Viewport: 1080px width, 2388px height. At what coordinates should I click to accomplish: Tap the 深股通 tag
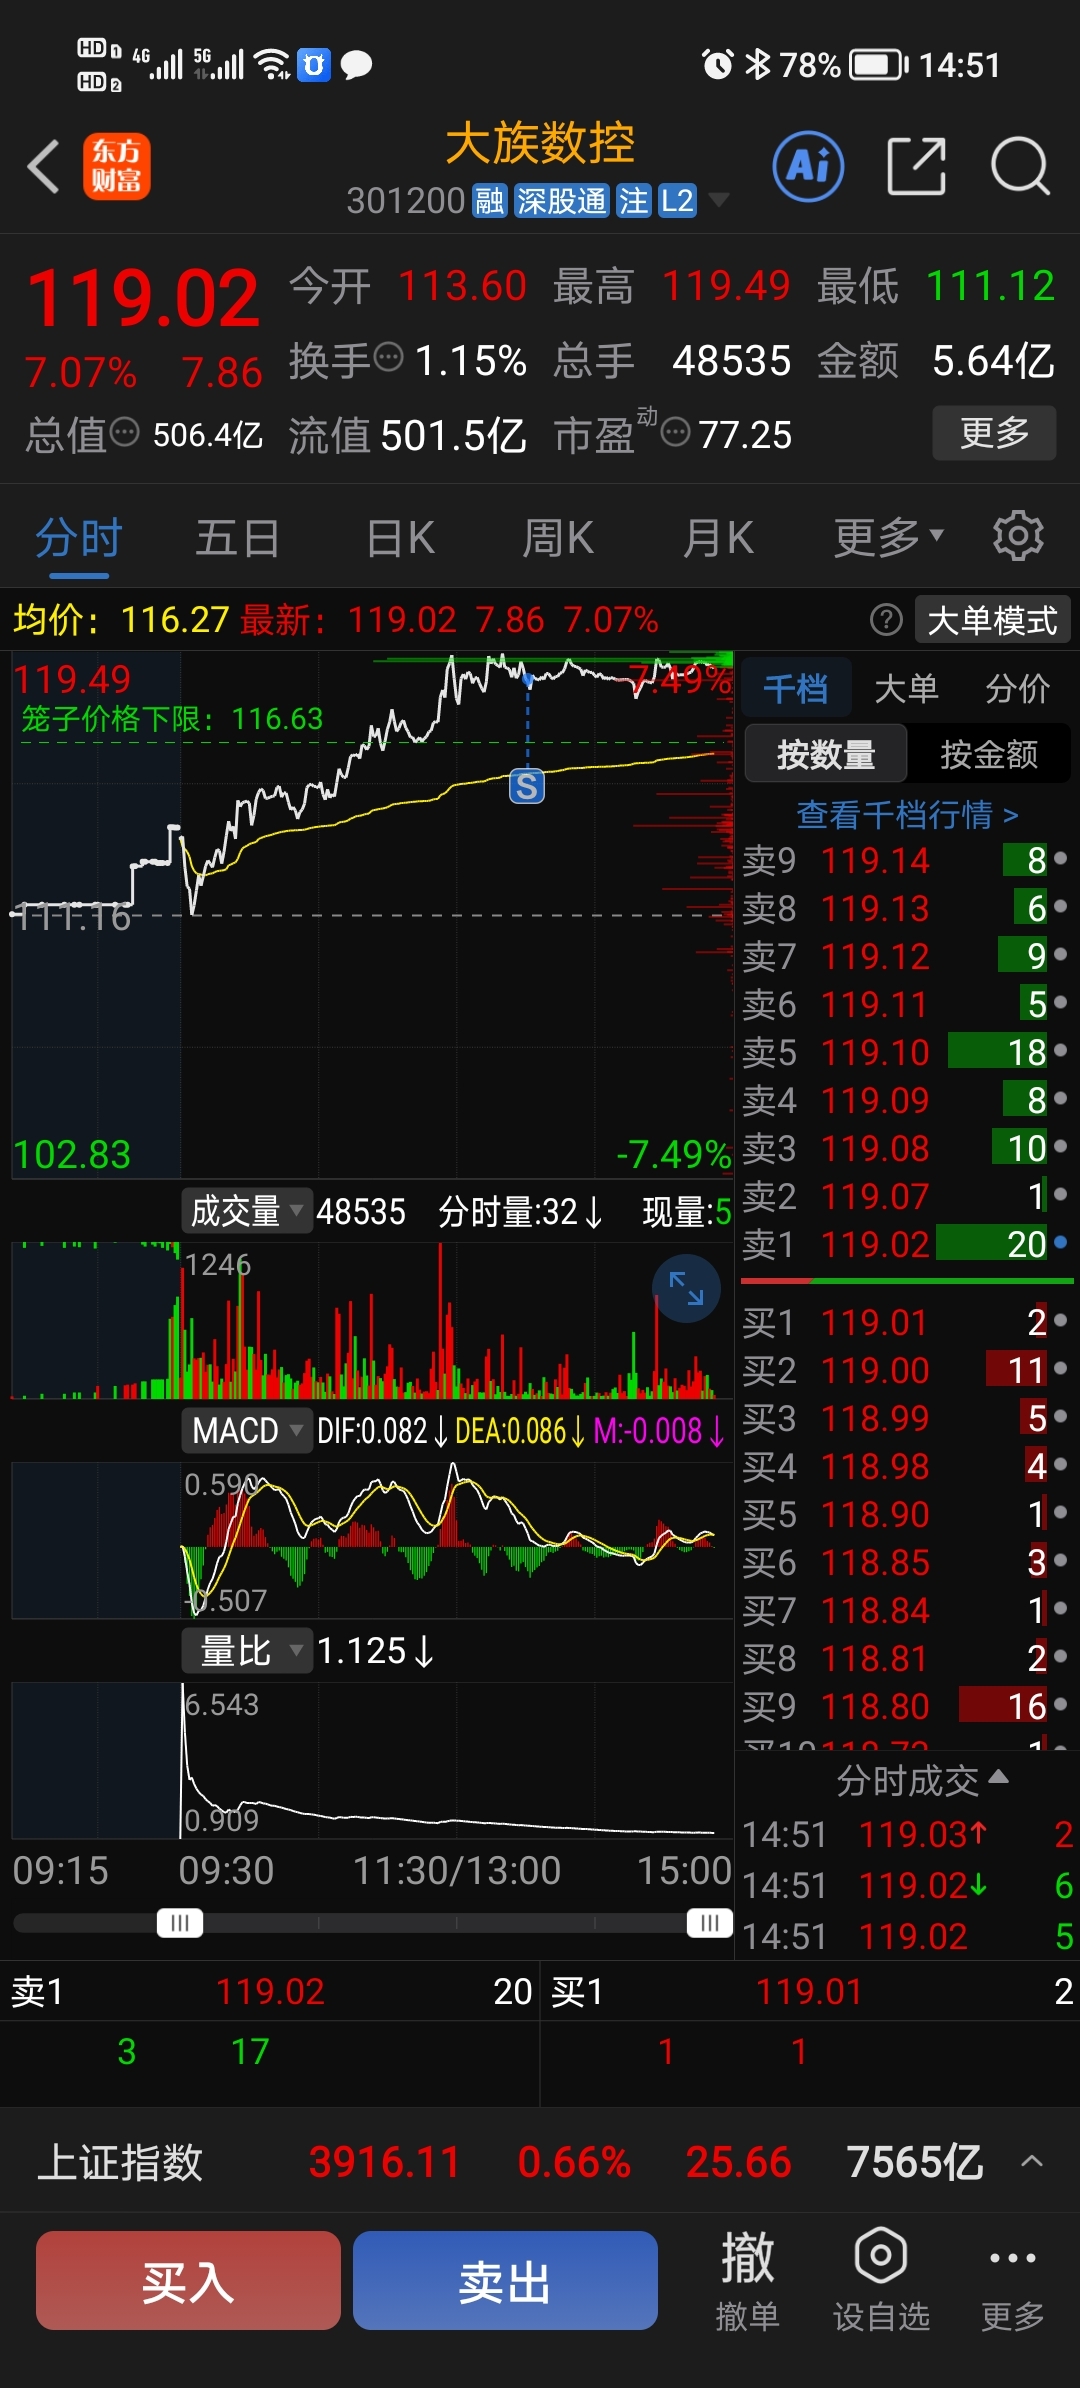pos(561,201)
